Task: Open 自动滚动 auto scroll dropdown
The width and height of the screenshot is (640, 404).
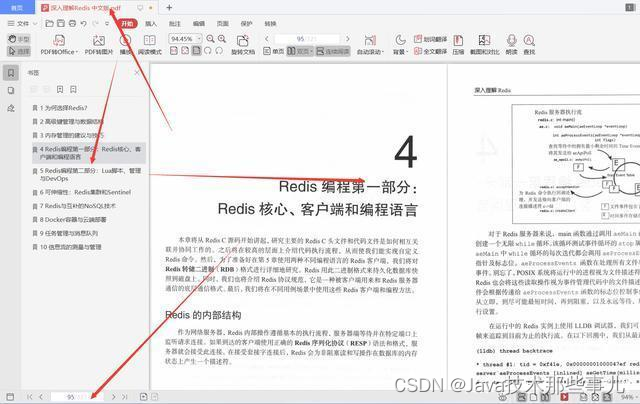Action: coord(370,44)
